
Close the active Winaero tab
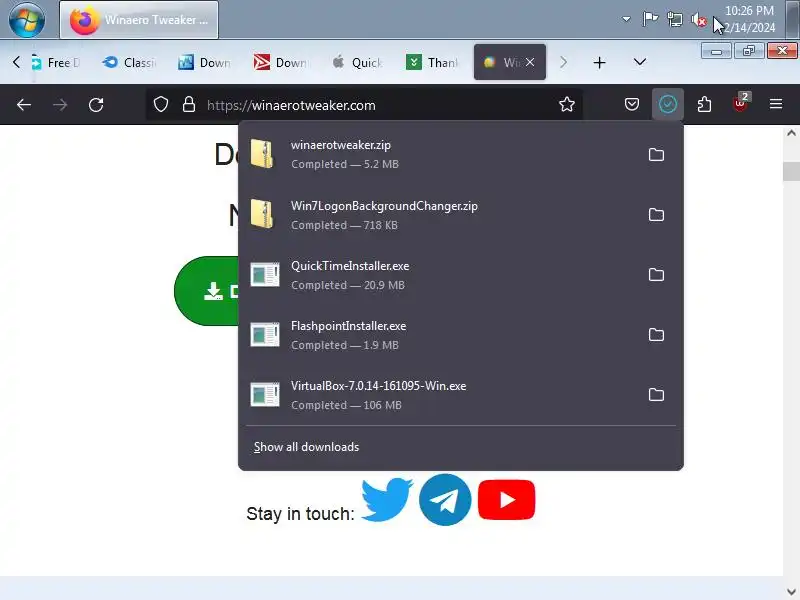(x=530, y=62)
